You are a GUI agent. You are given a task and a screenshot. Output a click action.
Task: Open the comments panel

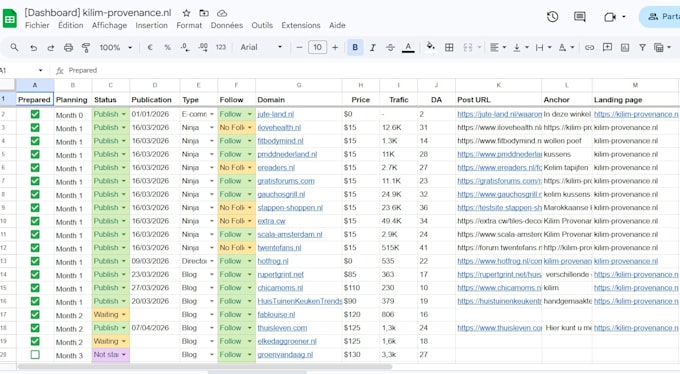(x=580, y=17)
